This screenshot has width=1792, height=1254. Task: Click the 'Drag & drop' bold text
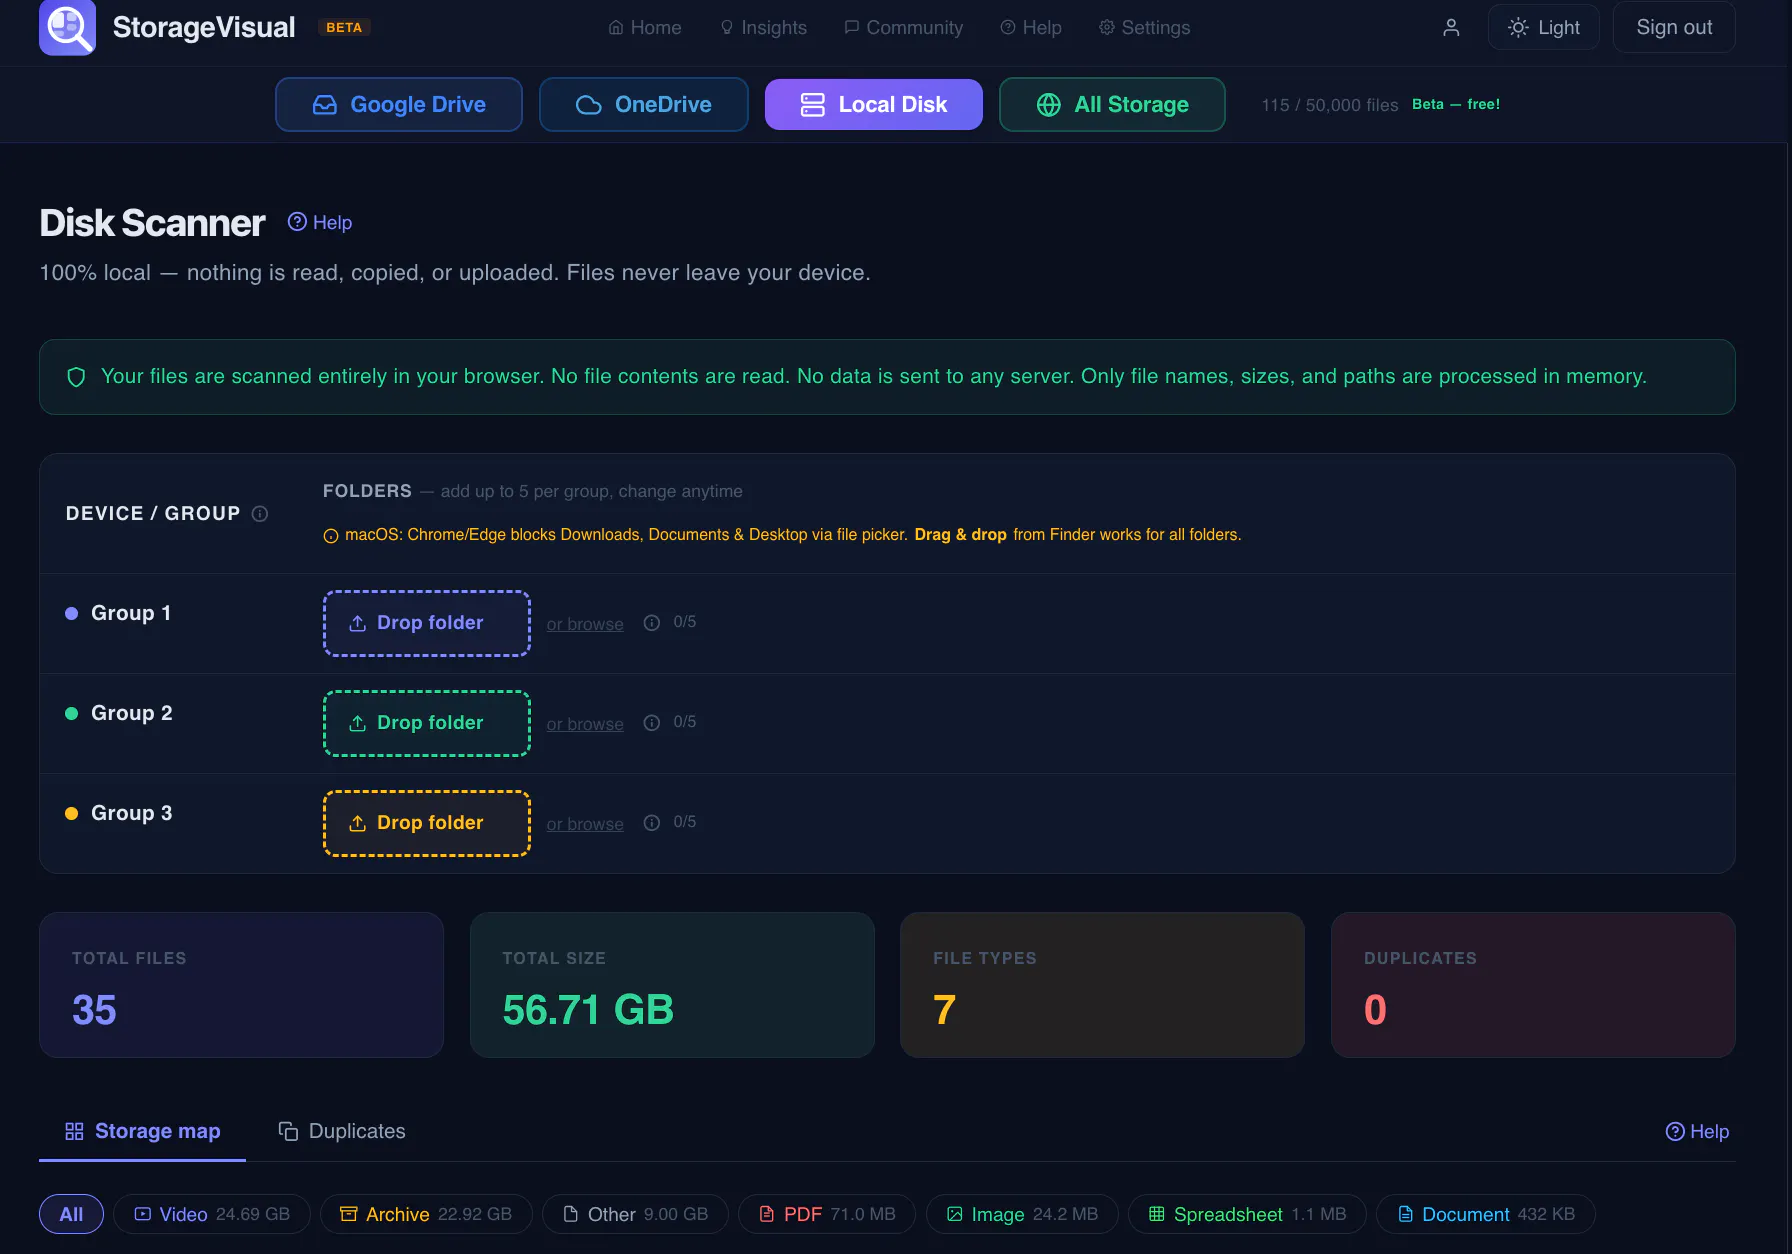coord(960,535)
